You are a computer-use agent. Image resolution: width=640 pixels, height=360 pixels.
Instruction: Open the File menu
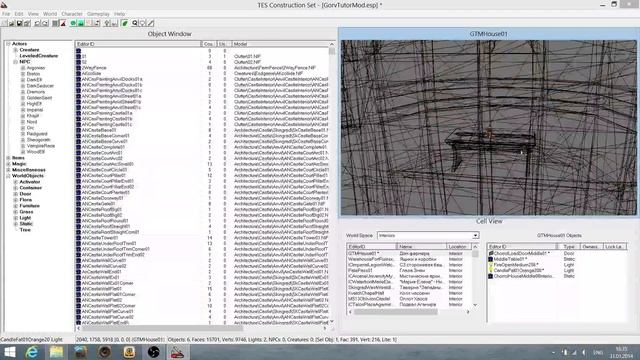pos(6,14)
